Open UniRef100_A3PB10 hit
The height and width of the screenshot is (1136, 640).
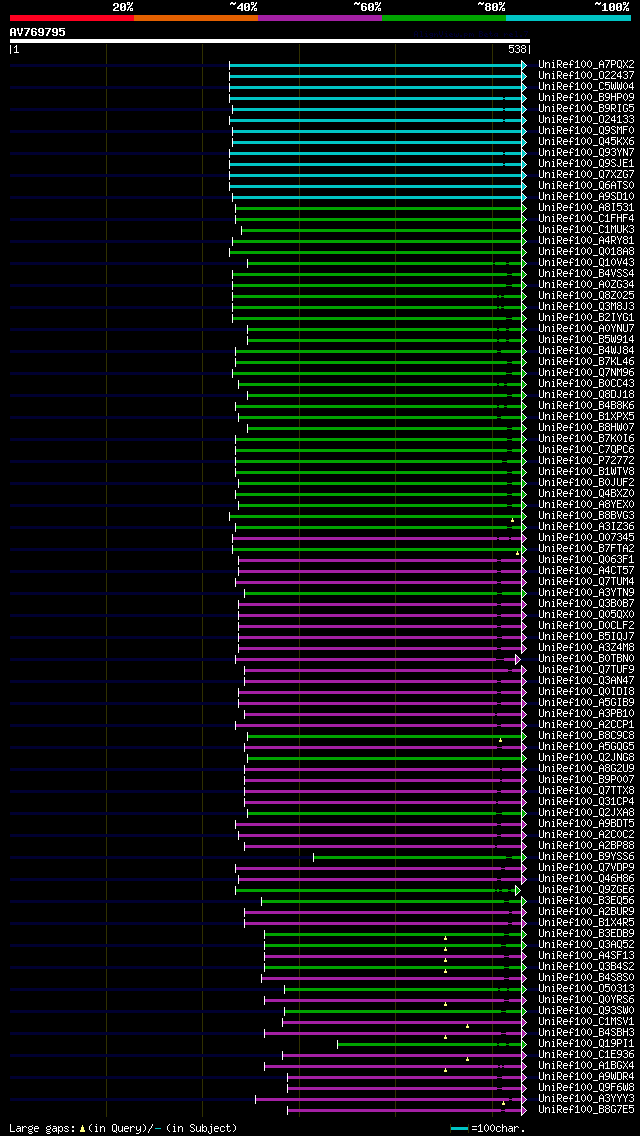click(x=586, y=714)
